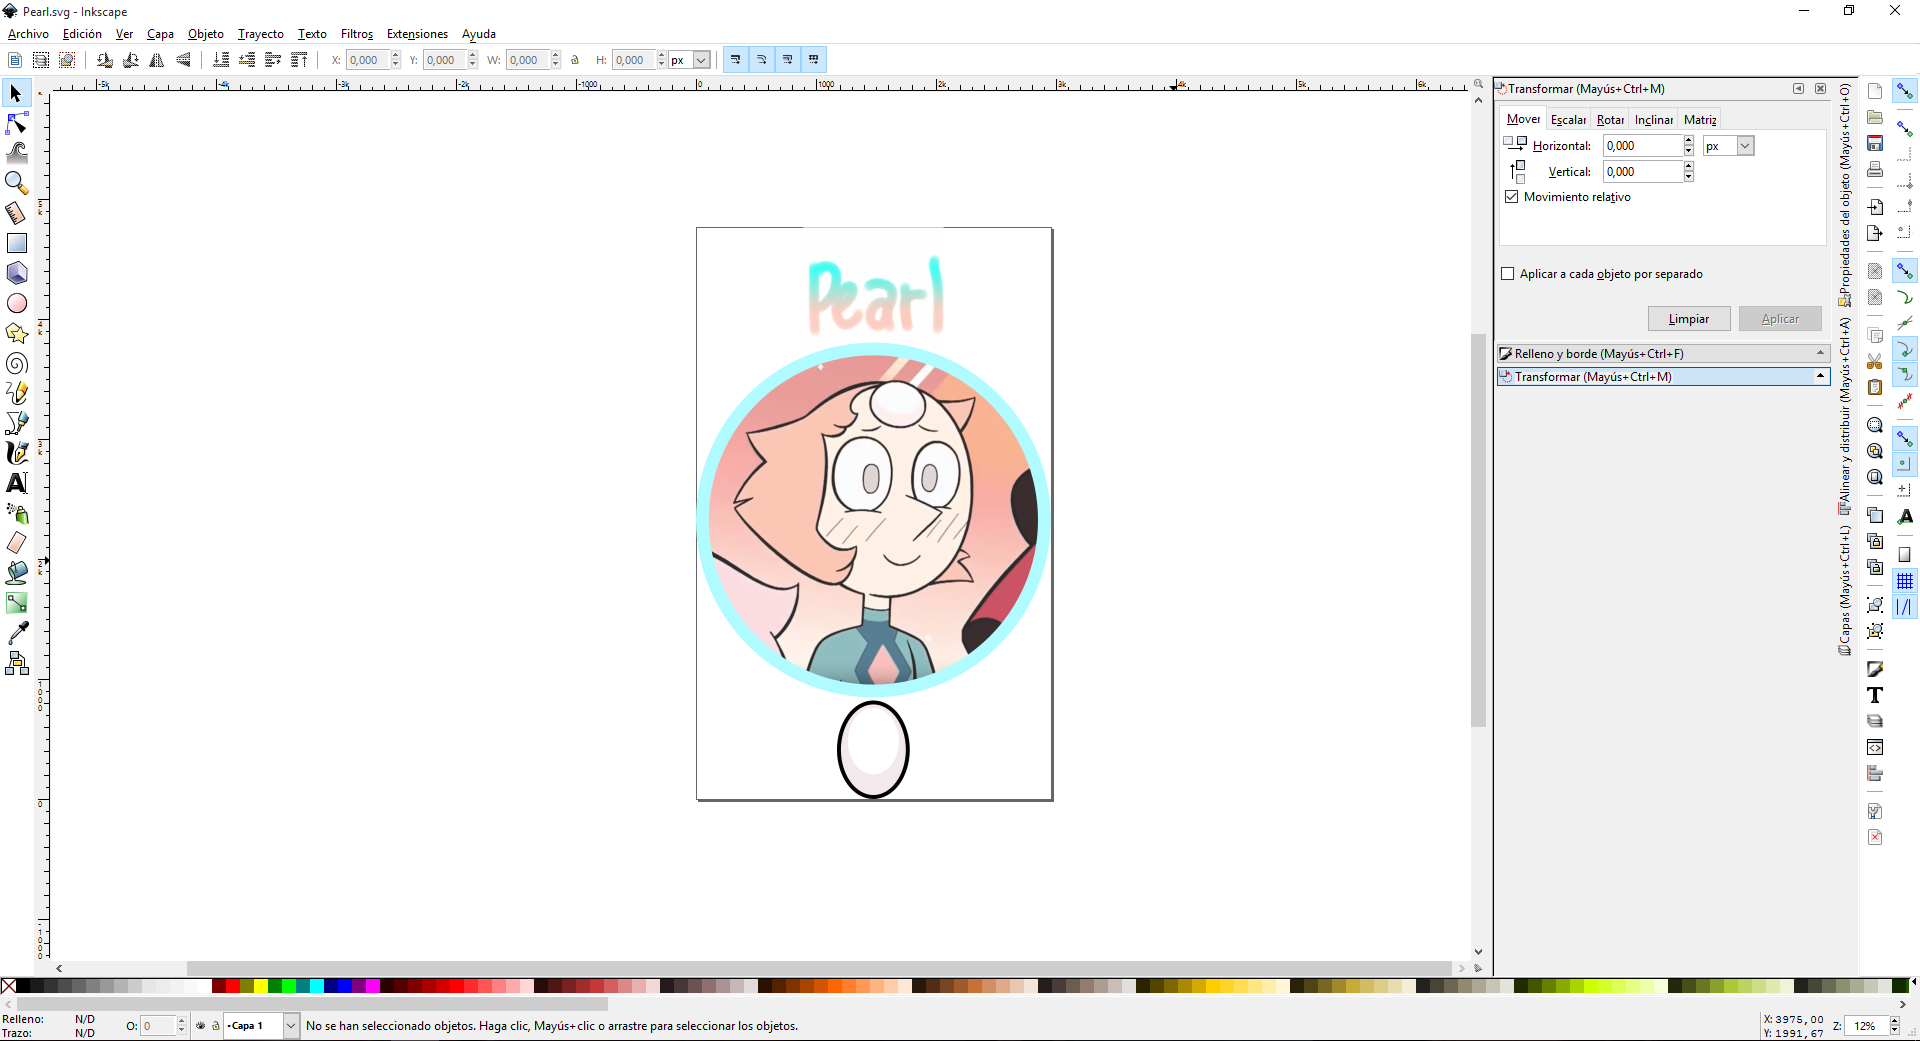This screenshot has height=1041, width=1920.
Task: Select the Bezier pen tool
Action: [16, 423]
